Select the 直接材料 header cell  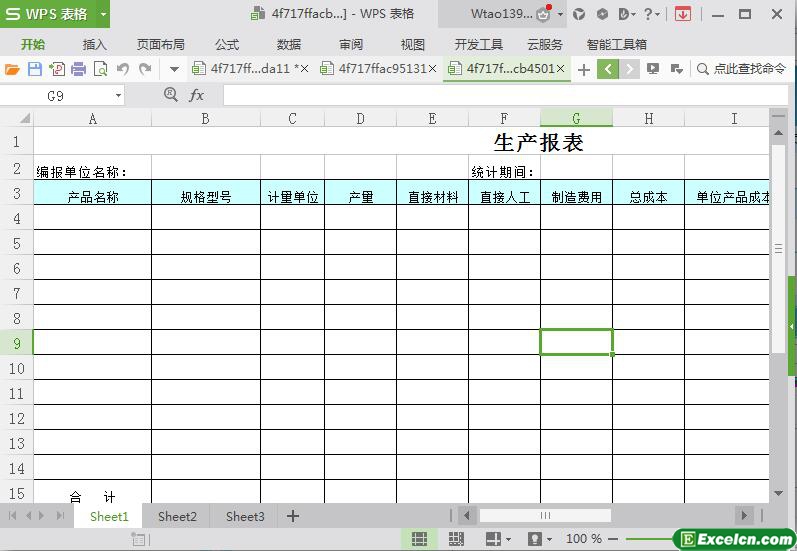[433, 193]
